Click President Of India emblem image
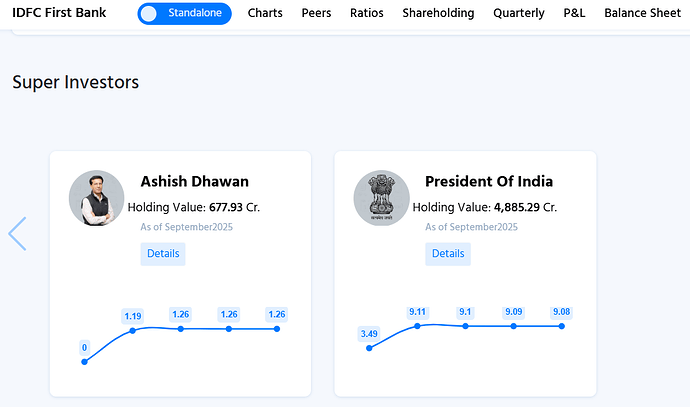Viewport: 690px width, 407px height. pyautogui.click(x=381, y=198)
